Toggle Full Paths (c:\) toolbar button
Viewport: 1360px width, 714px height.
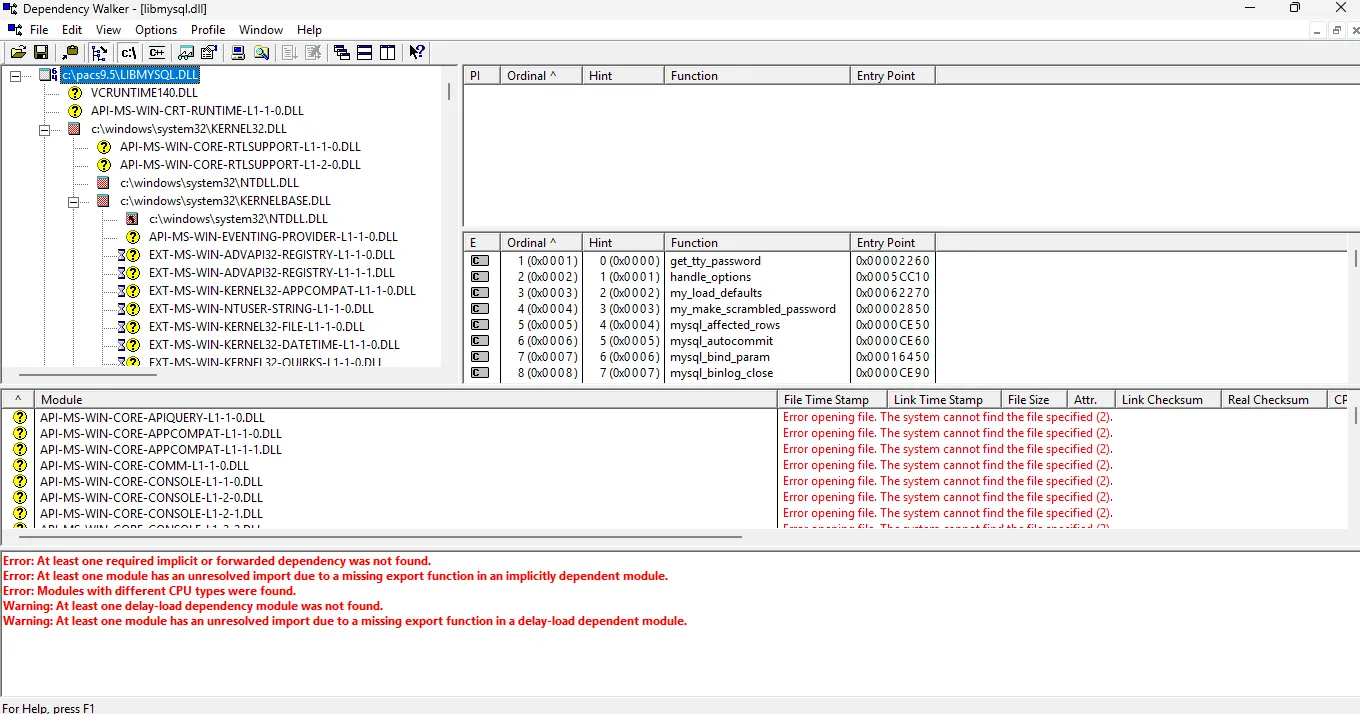point(128,53)
